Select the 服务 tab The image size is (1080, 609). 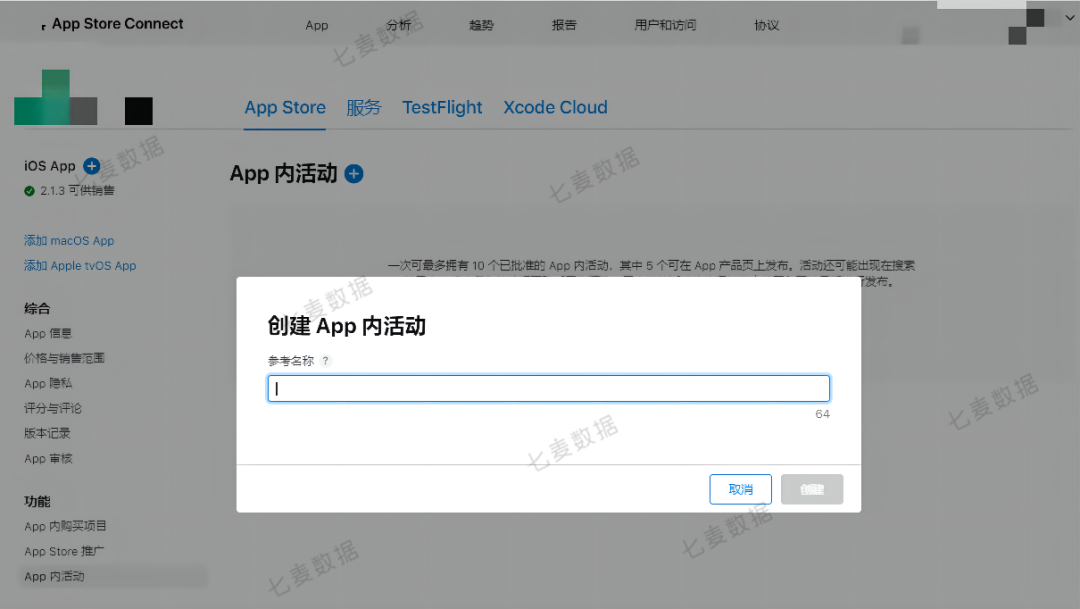[x=364, y=108]
